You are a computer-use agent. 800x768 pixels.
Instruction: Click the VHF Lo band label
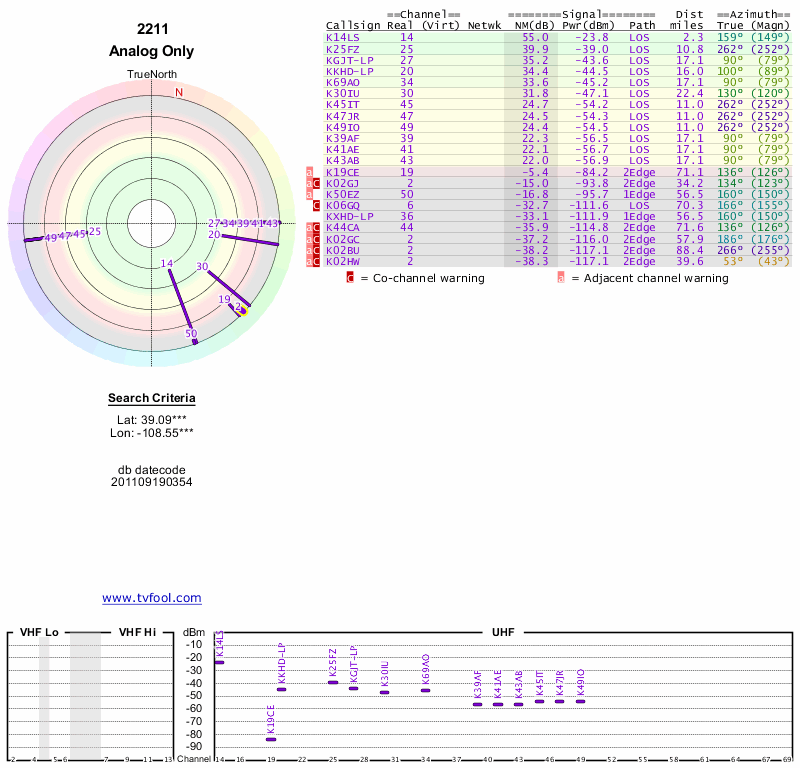(x=39, y=632)
